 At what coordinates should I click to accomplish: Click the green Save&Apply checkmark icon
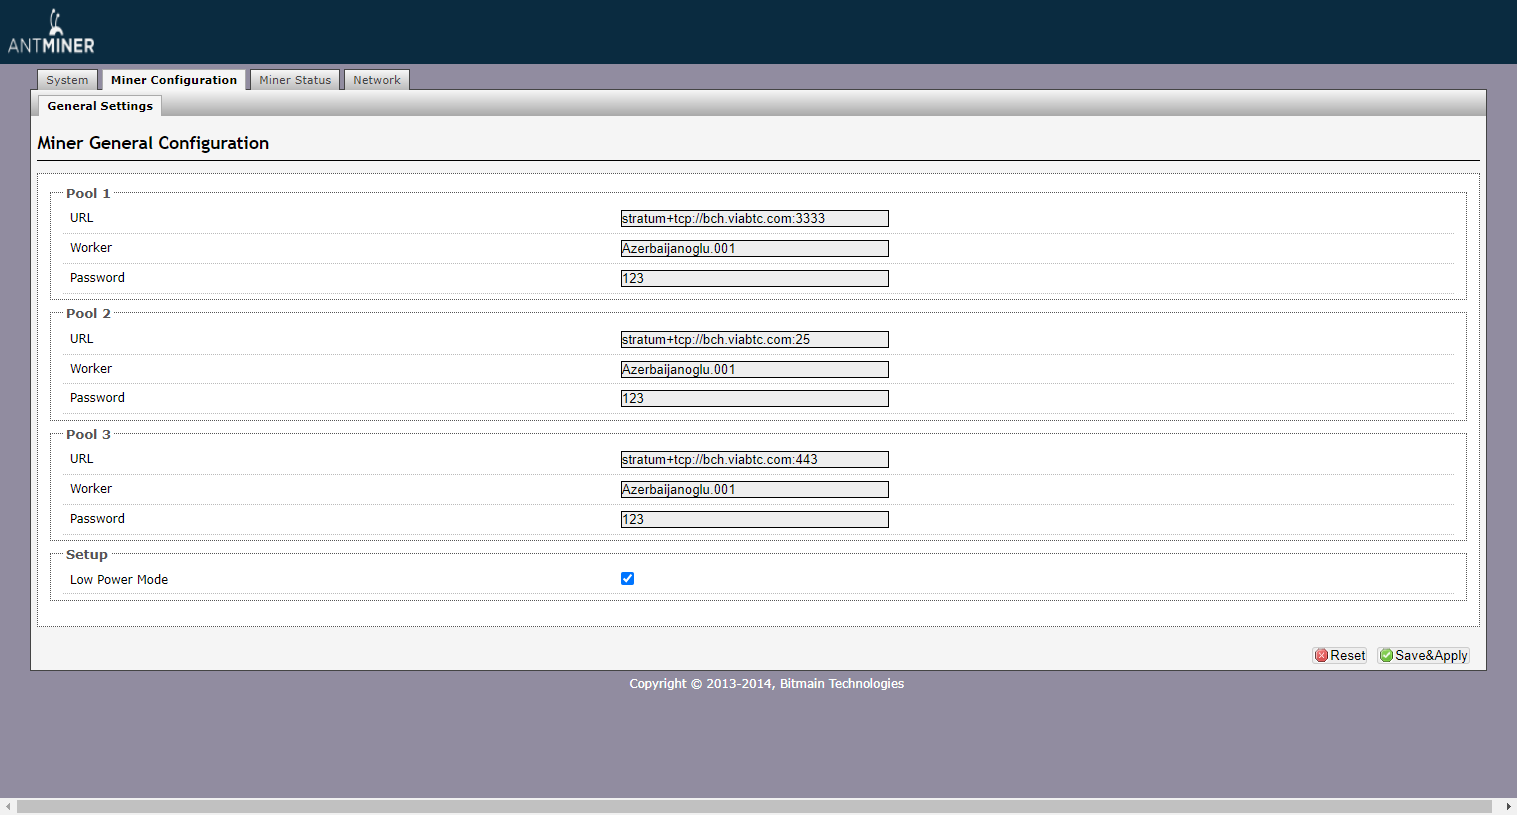point(1386,656)
